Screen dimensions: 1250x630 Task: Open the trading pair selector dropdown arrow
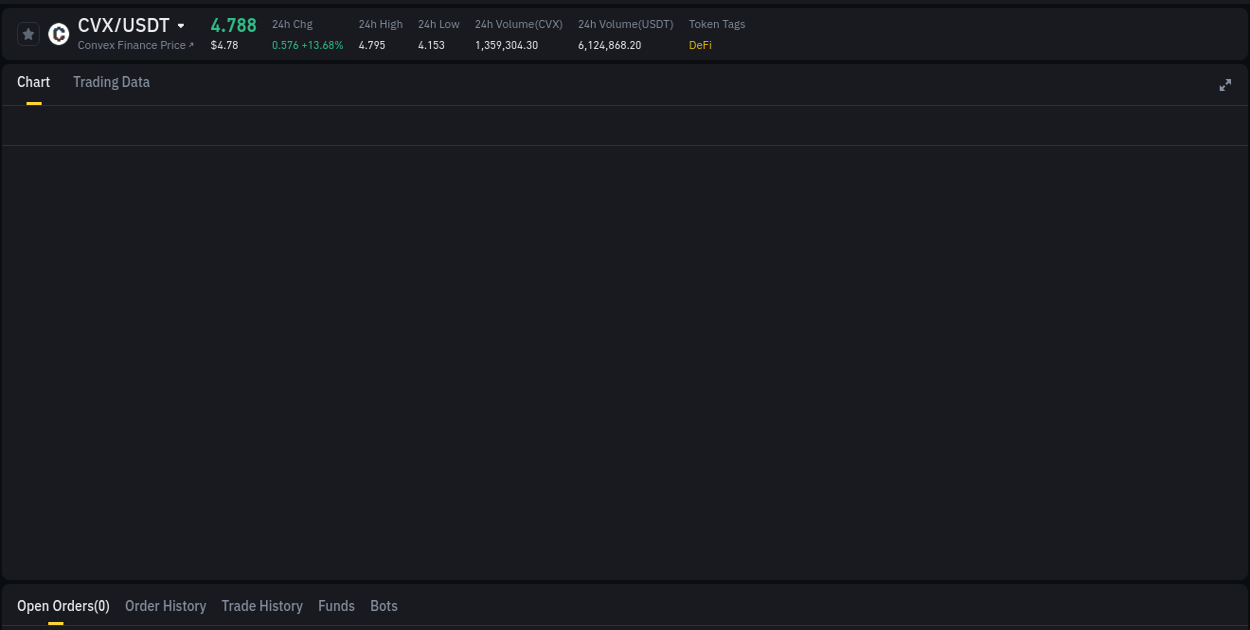click(182, 25)
